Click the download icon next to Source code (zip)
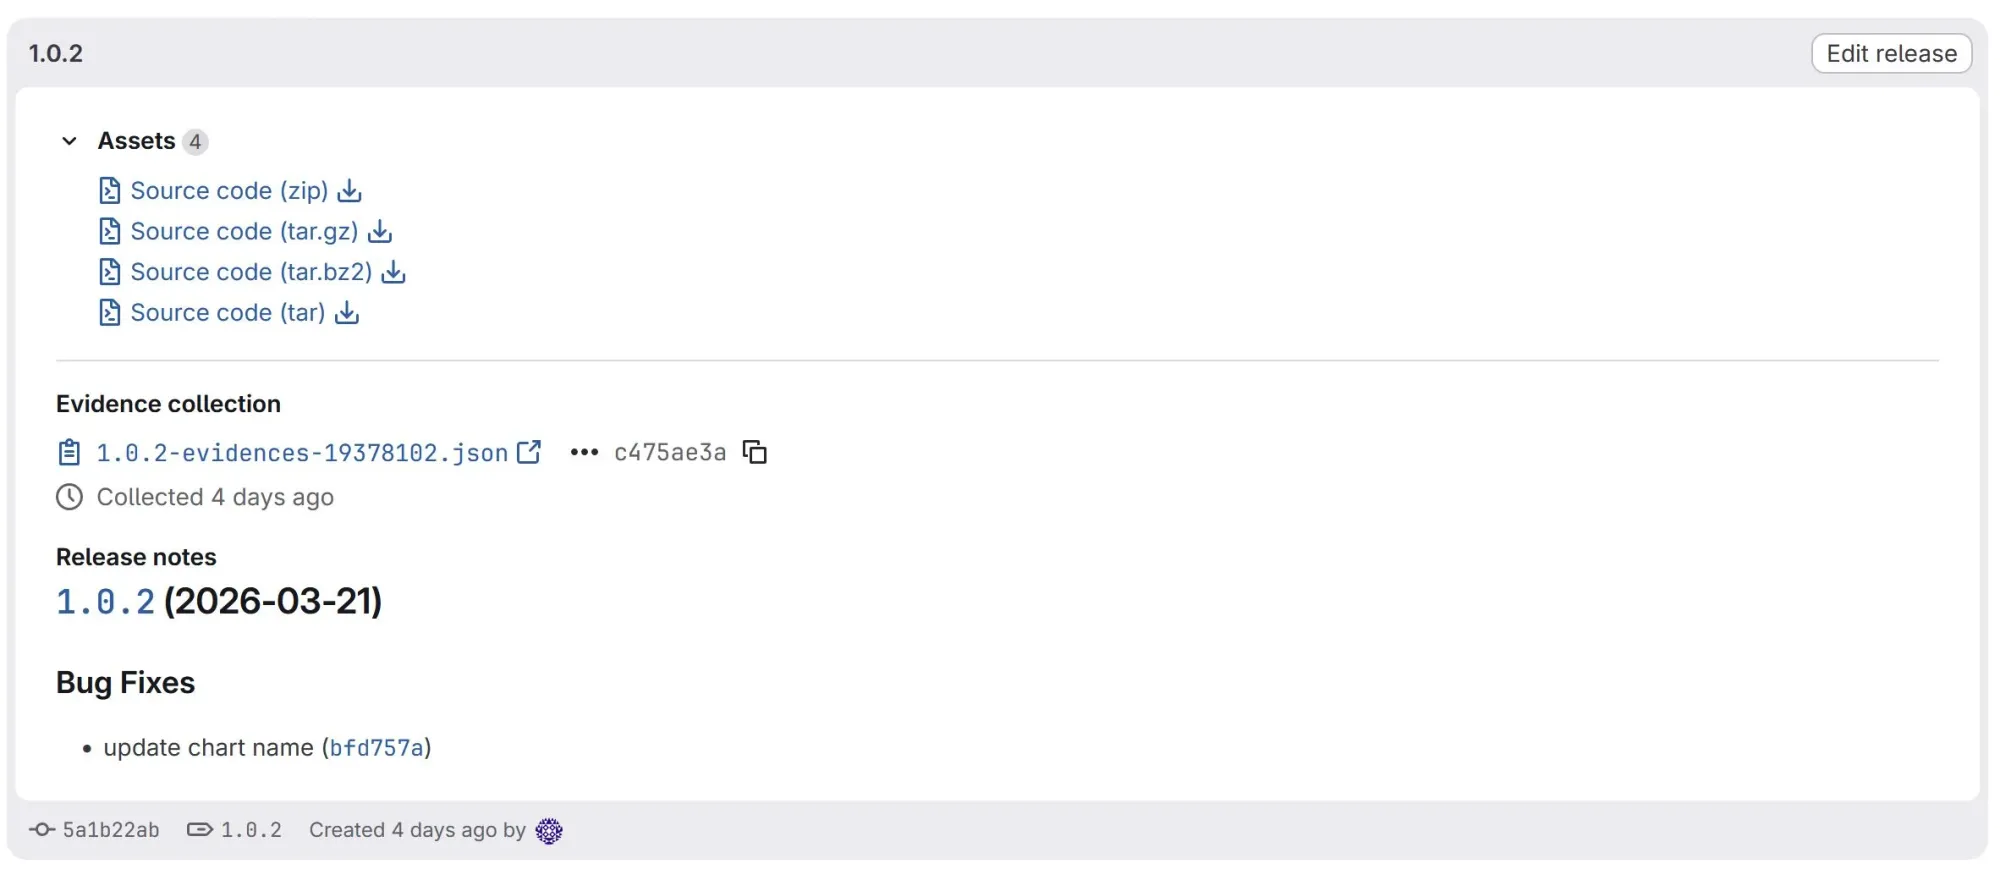This screenshot has width=2000, height=875. tap(348, 190)
